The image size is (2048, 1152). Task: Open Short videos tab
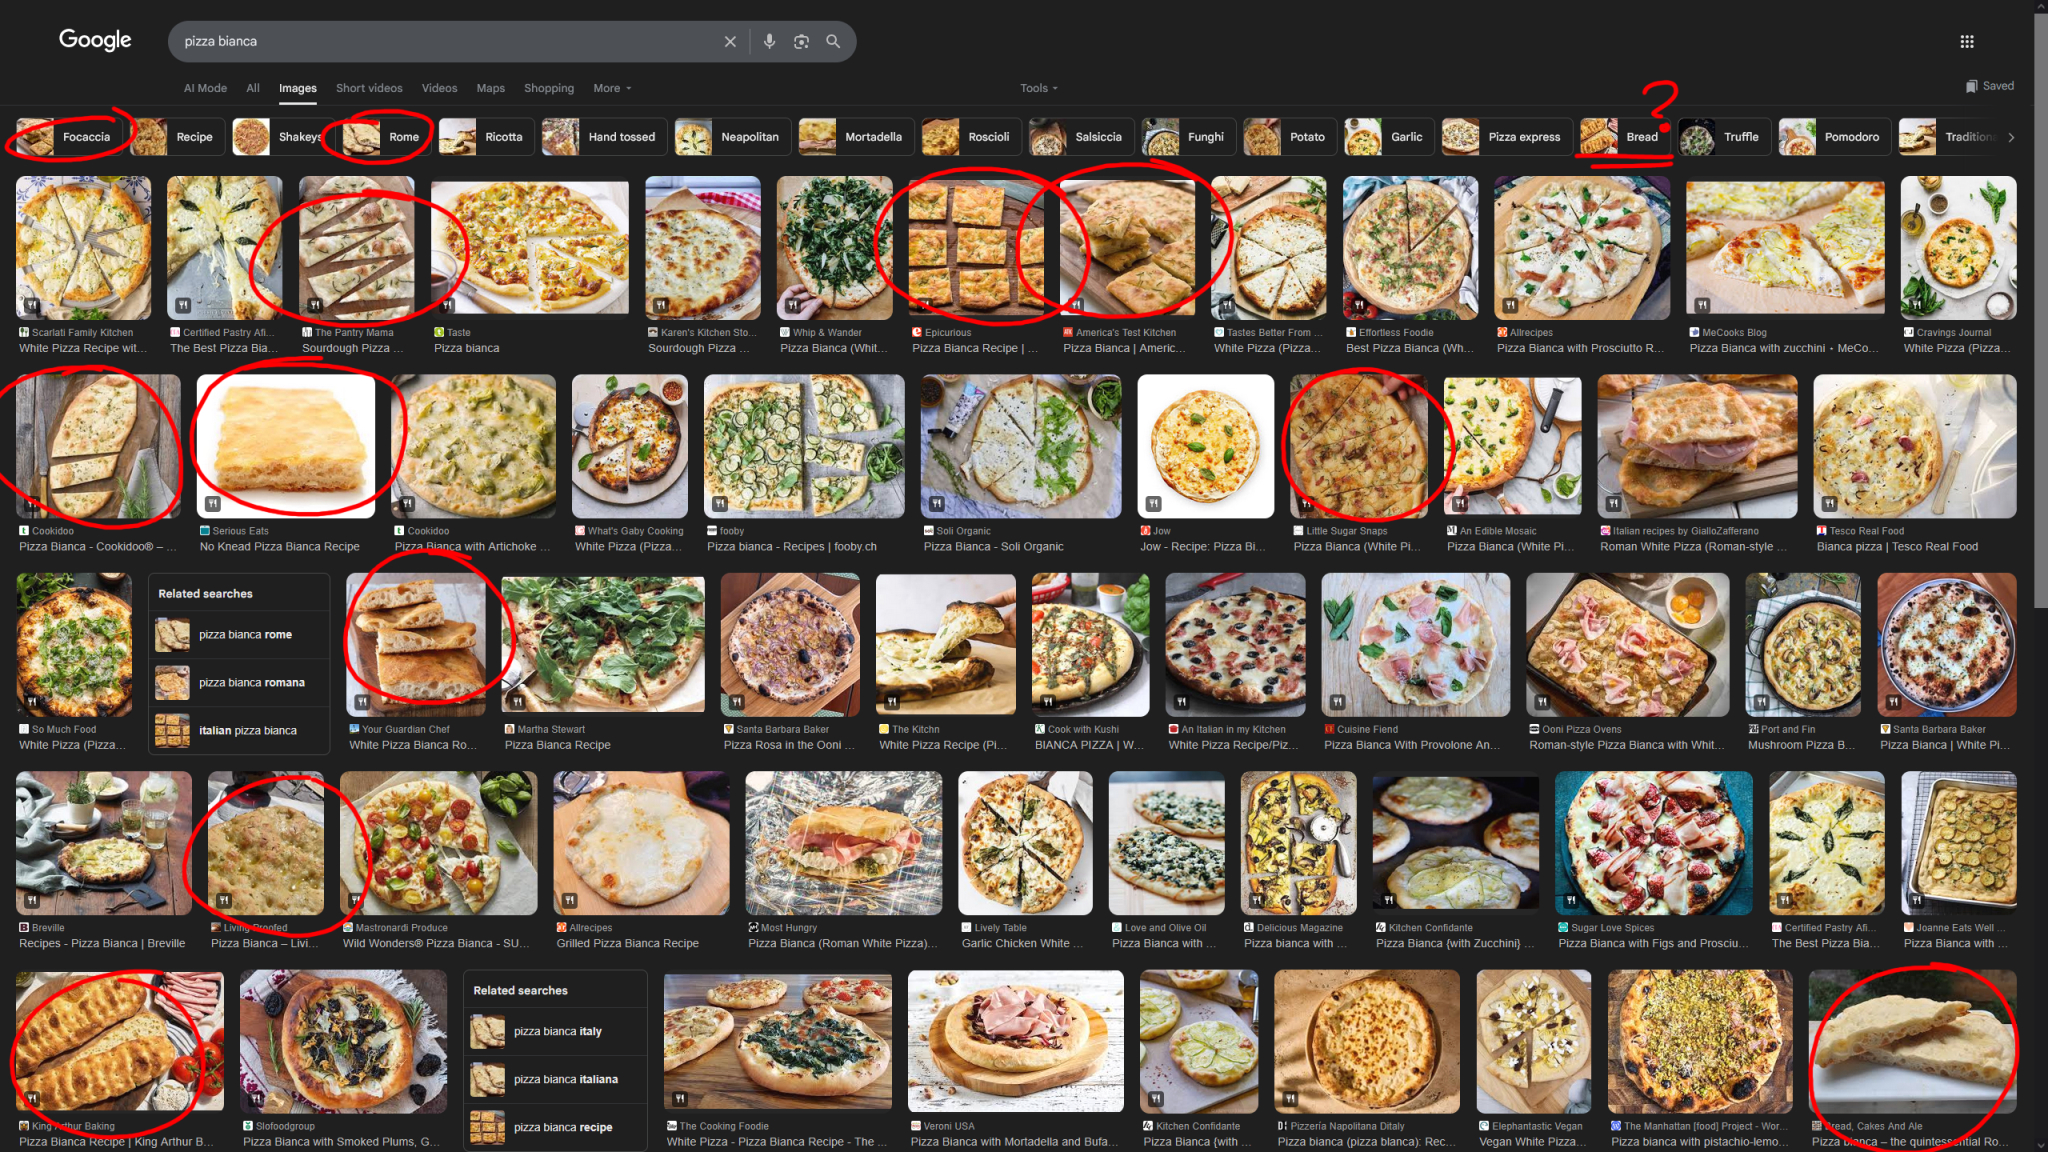[369, 88]
